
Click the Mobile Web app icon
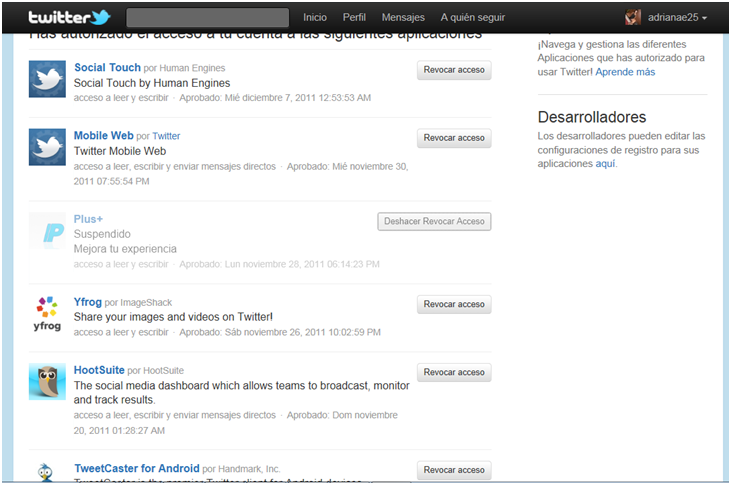(x=47, y=147)
